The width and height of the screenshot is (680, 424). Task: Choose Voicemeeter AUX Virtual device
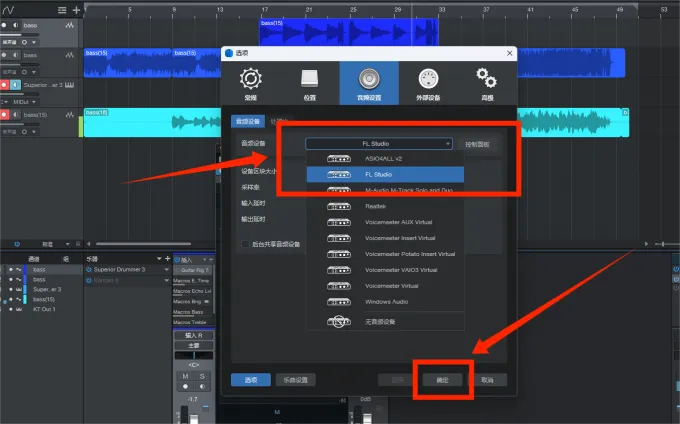[x=385, y=222]
